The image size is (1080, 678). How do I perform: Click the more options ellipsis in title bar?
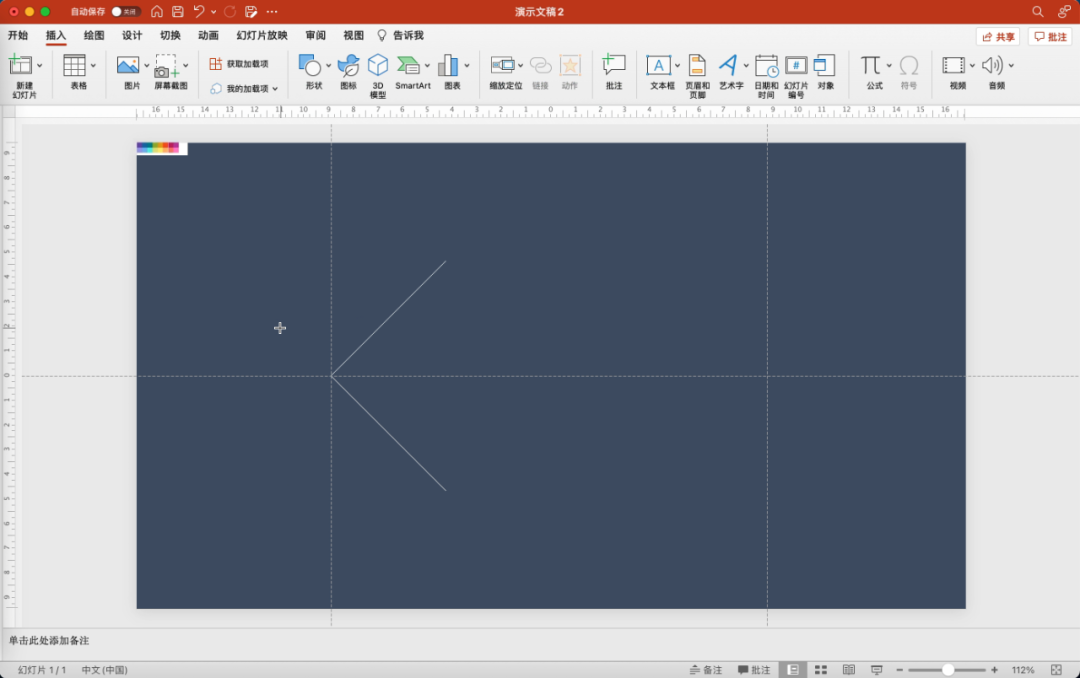272,12
